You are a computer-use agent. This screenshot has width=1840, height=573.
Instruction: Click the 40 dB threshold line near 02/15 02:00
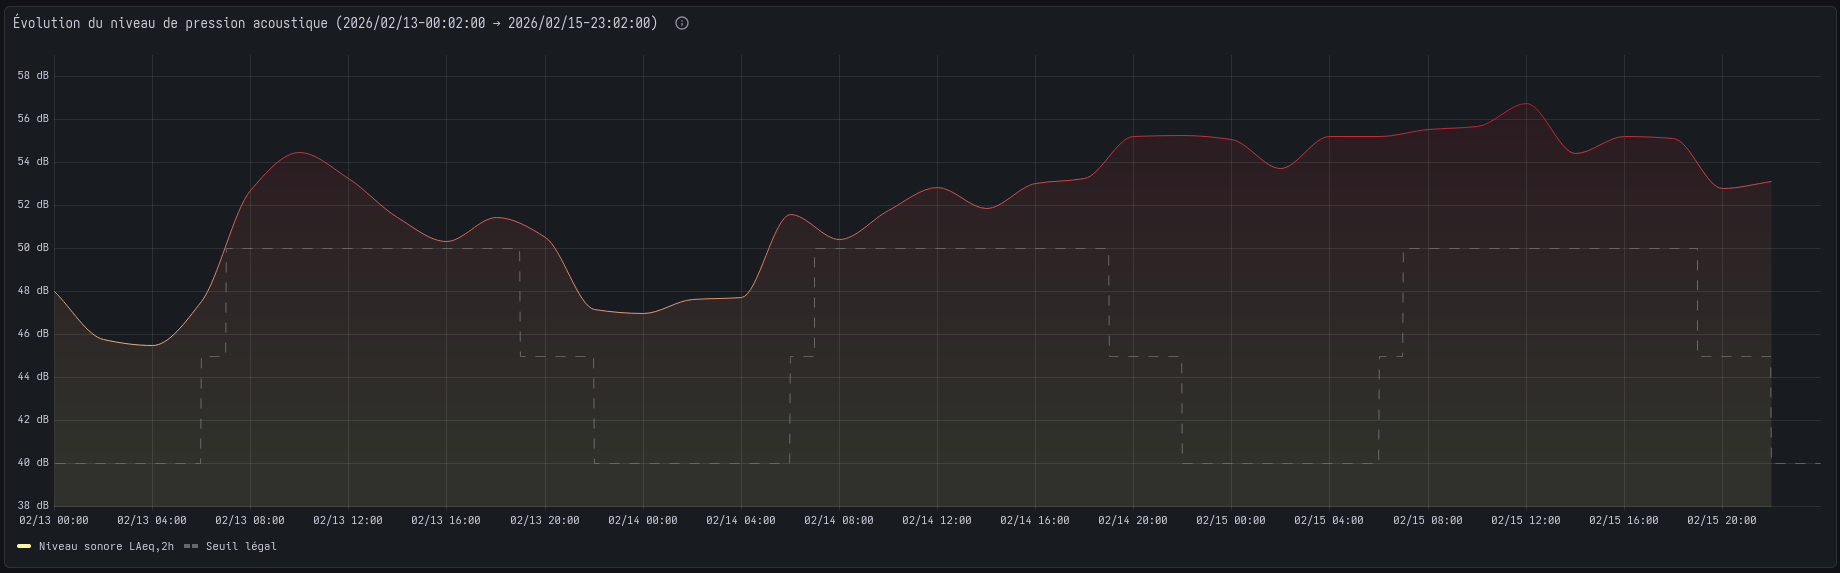(1280, 463)
